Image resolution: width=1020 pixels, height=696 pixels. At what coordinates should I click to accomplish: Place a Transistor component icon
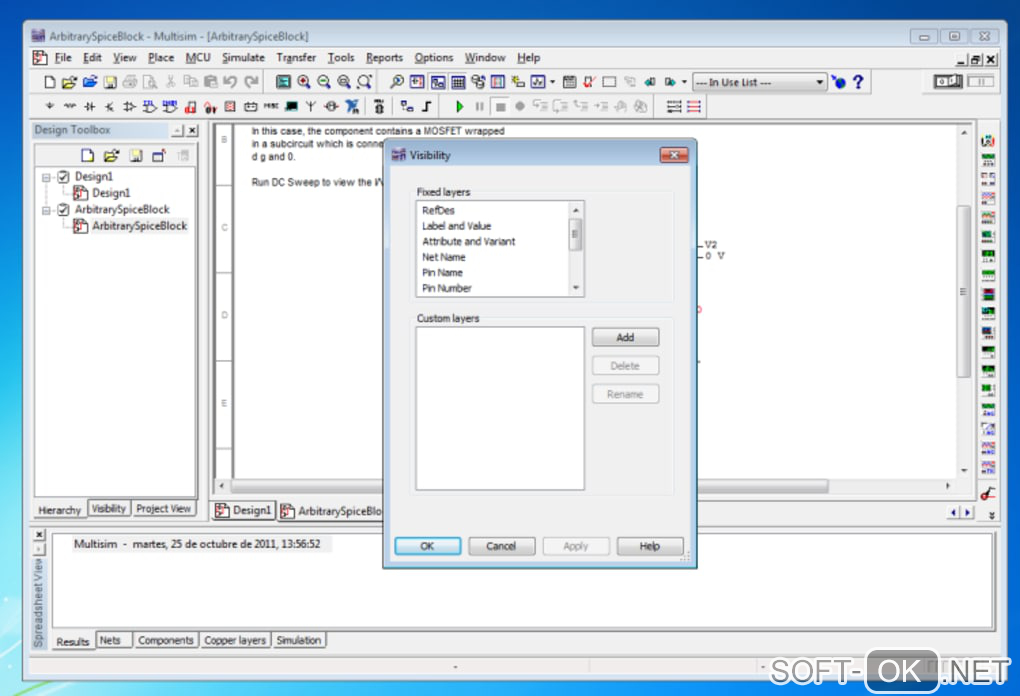click(x=110, y=106)
